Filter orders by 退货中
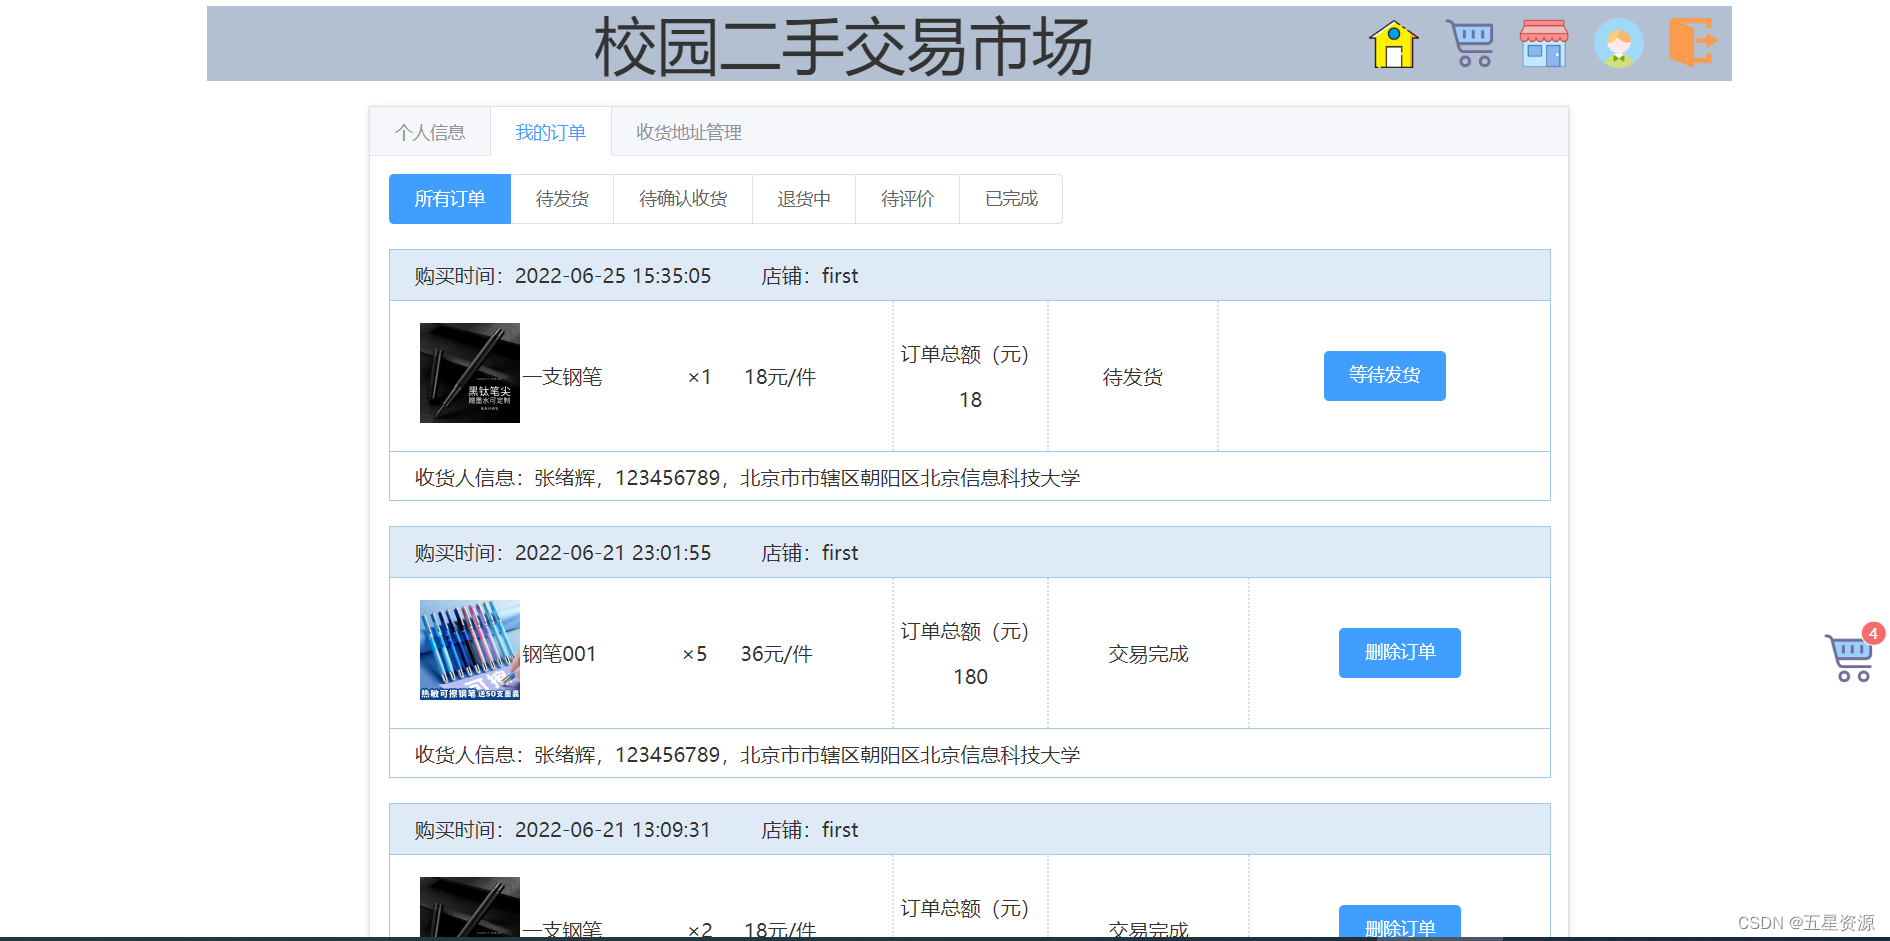This screenshot has height=941, width=1890. pos(804,198)
